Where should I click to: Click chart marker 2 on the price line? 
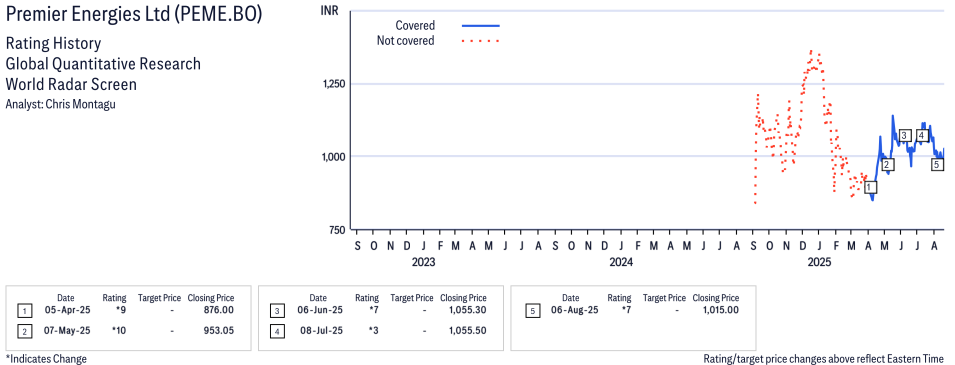click(x=887, y=165)
